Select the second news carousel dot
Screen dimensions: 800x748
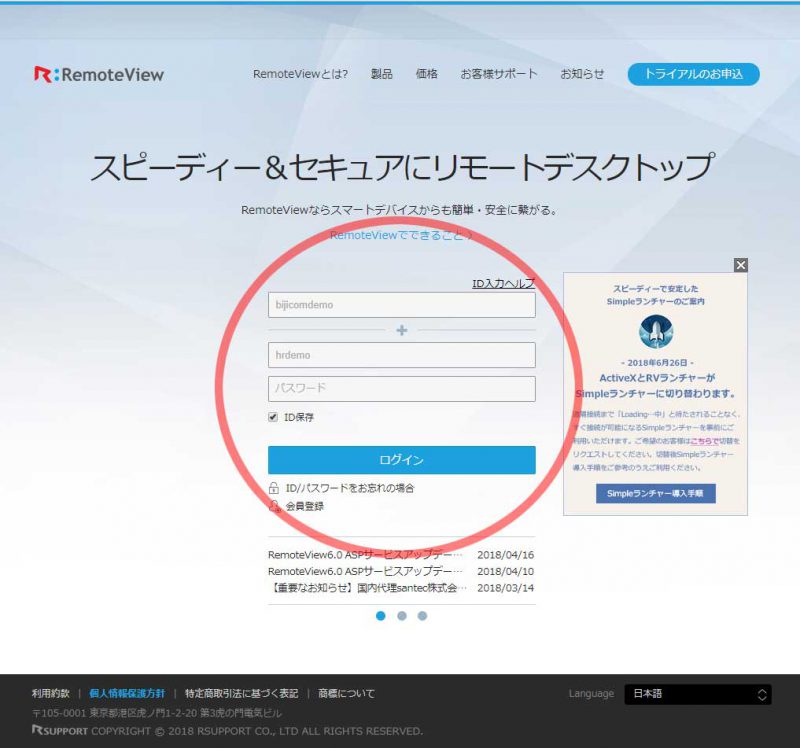402,616
